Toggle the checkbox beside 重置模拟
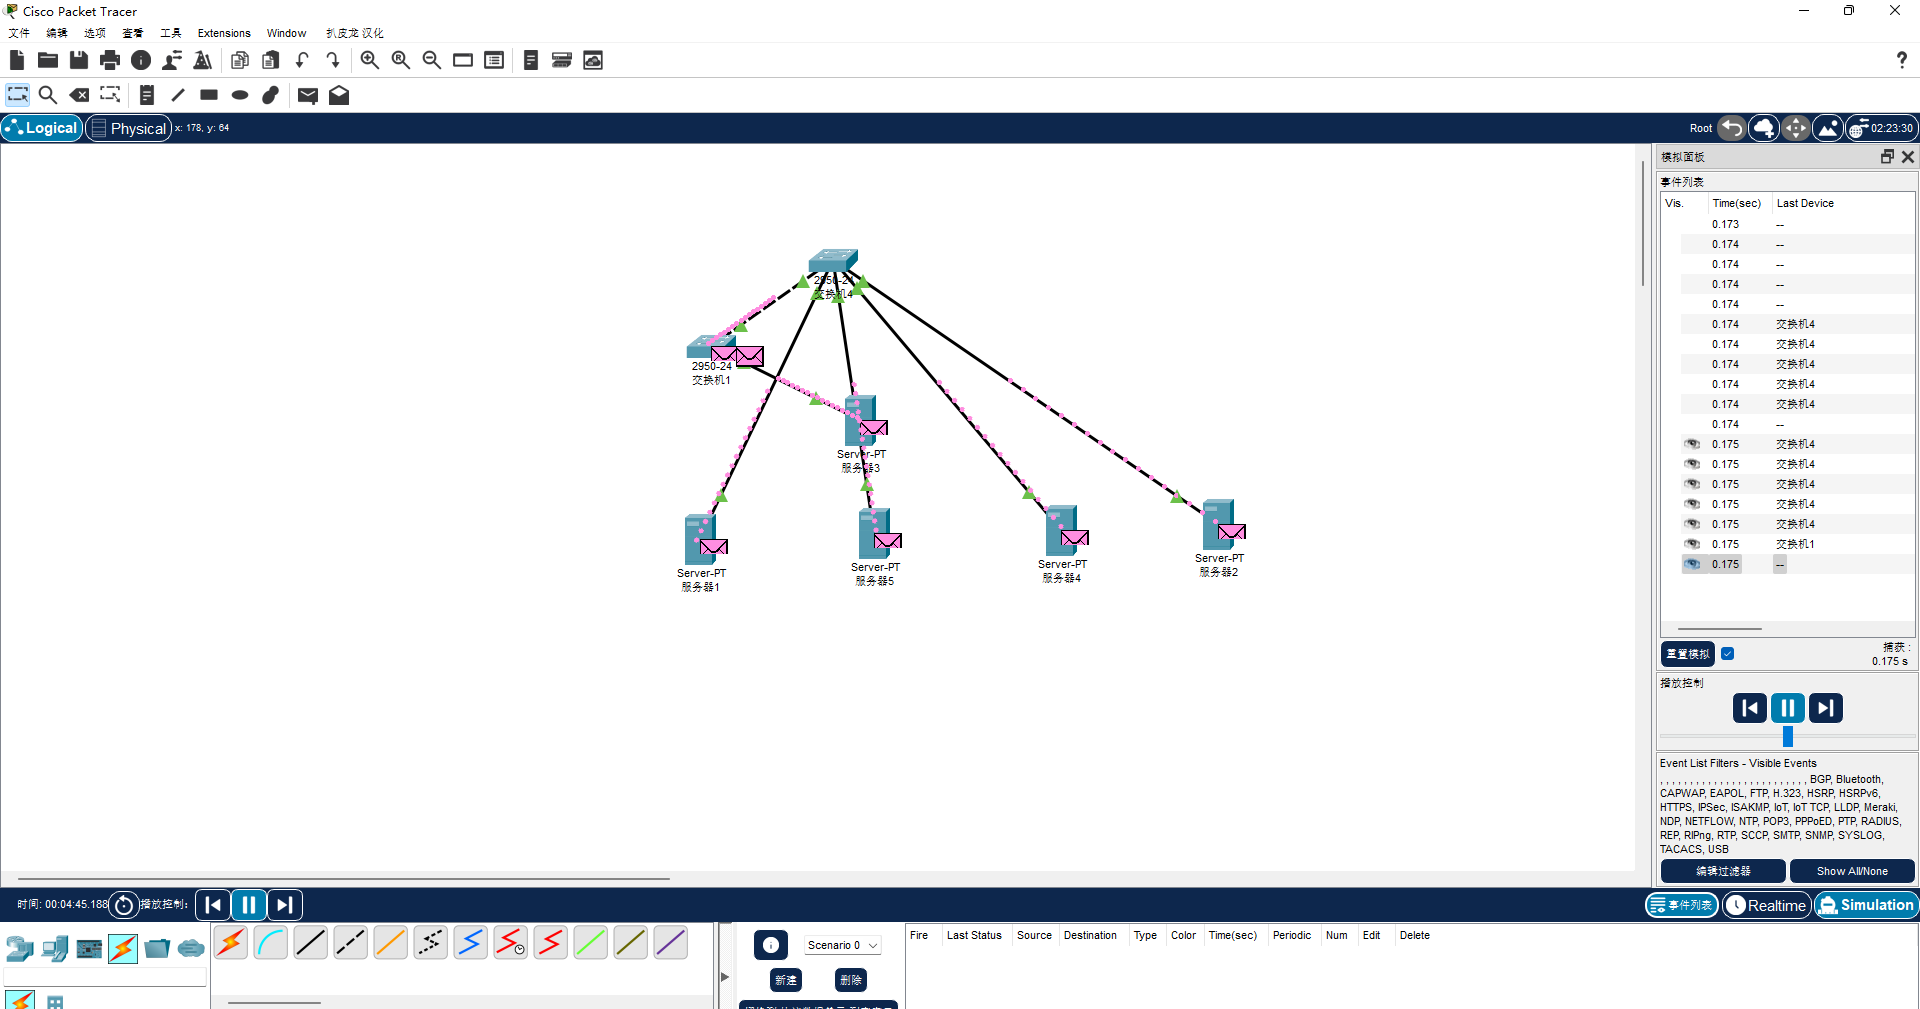 [1728, 654]
